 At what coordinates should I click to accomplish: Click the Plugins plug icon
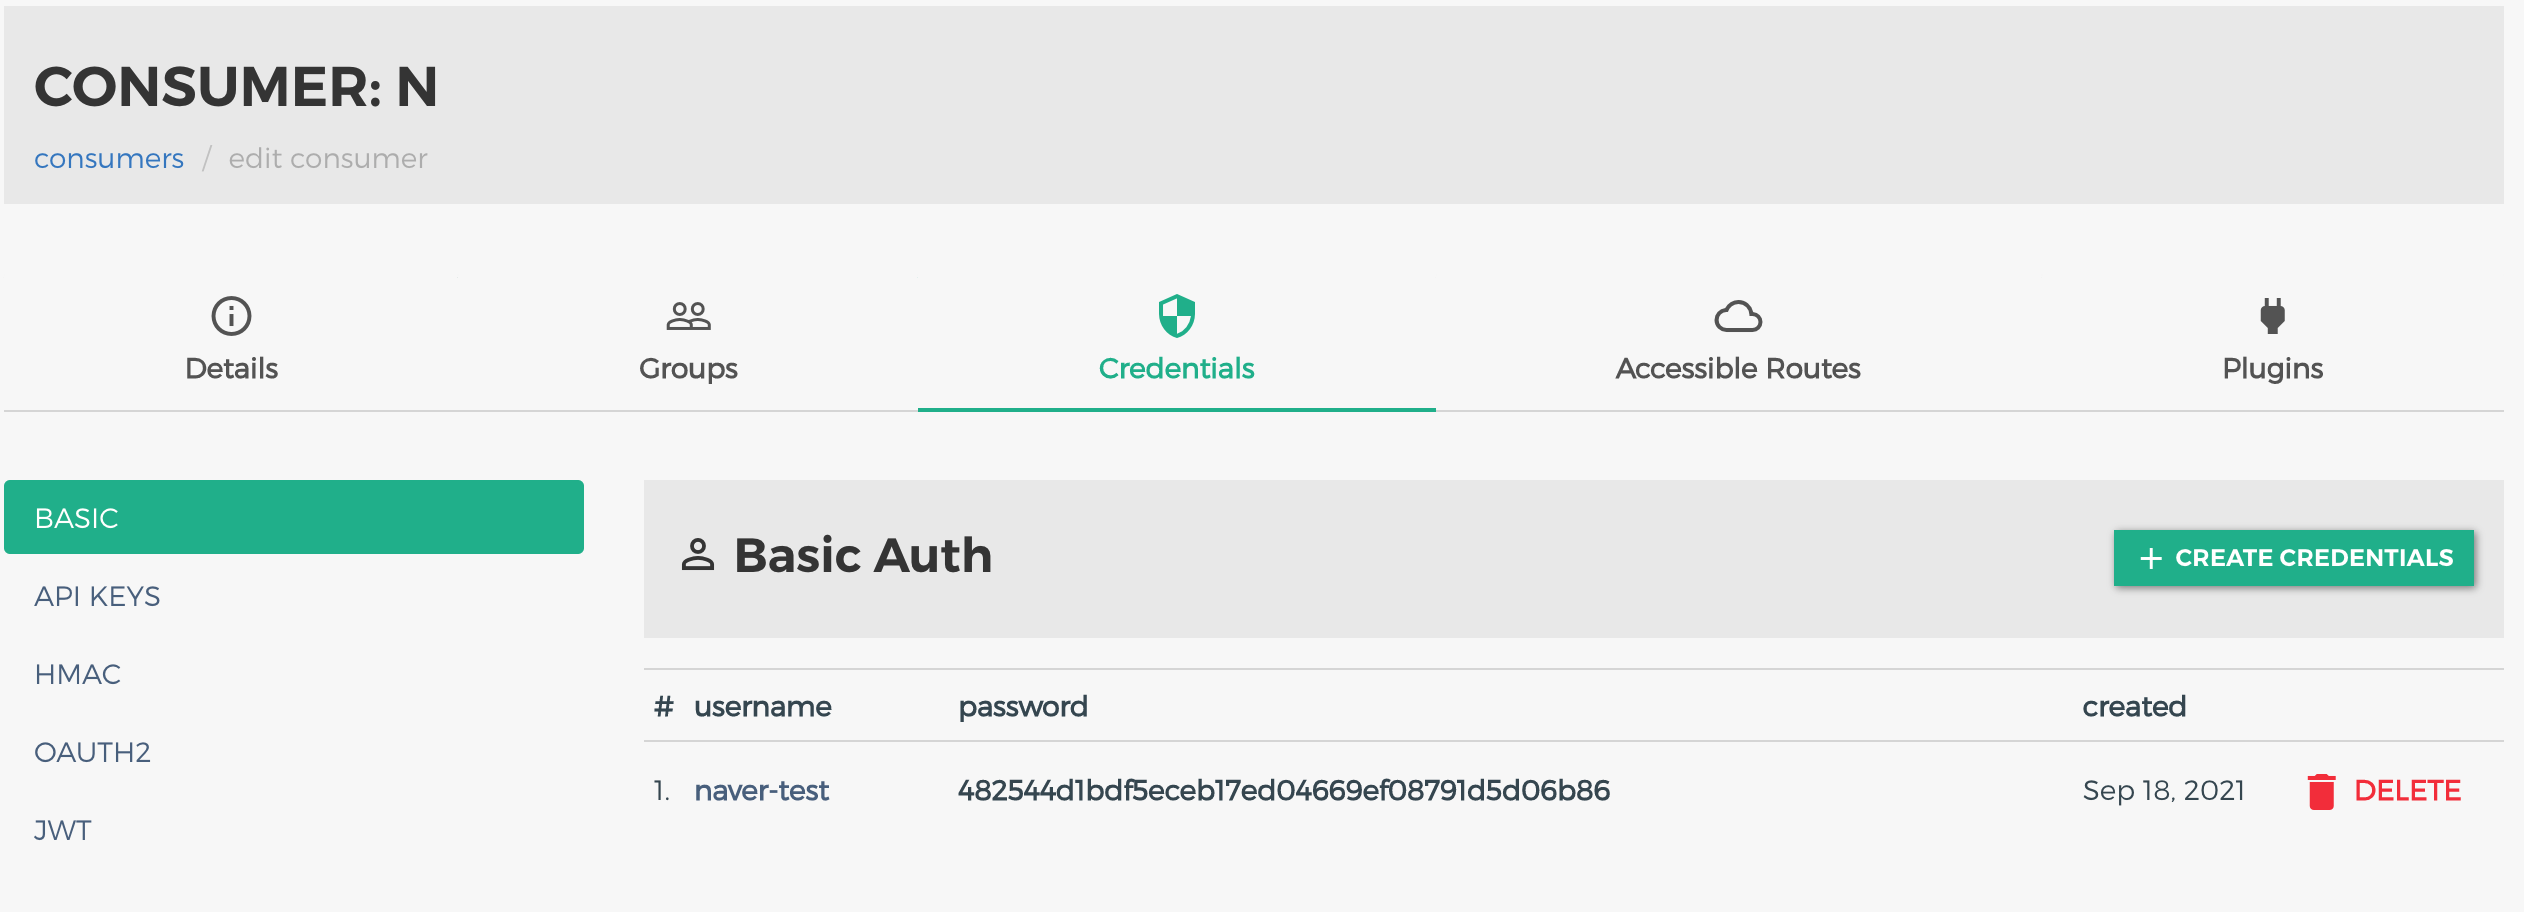pyautogui.click(x=2272, y=316)
